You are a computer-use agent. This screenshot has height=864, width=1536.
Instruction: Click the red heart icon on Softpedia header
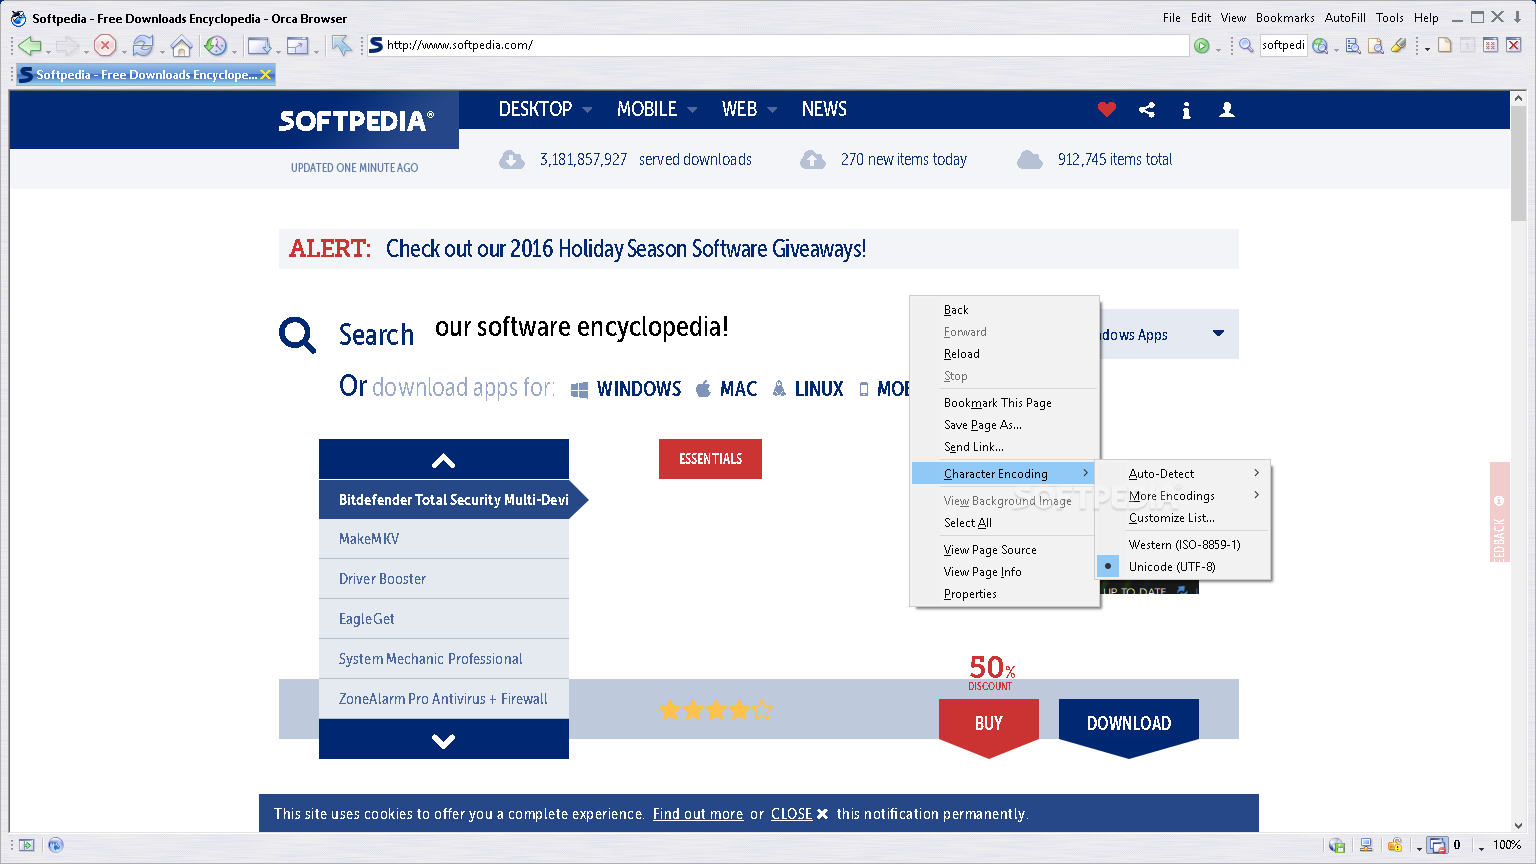point(1106,110)
